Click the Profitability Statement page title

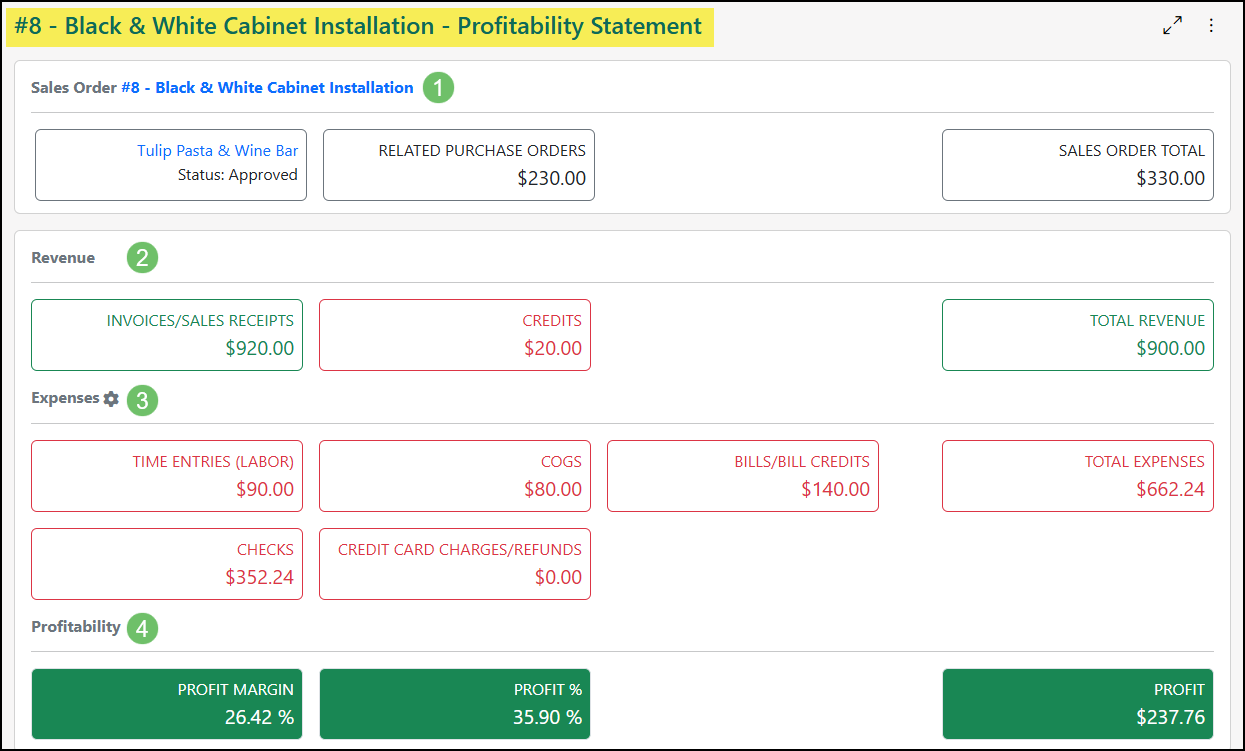coord(359,26)
